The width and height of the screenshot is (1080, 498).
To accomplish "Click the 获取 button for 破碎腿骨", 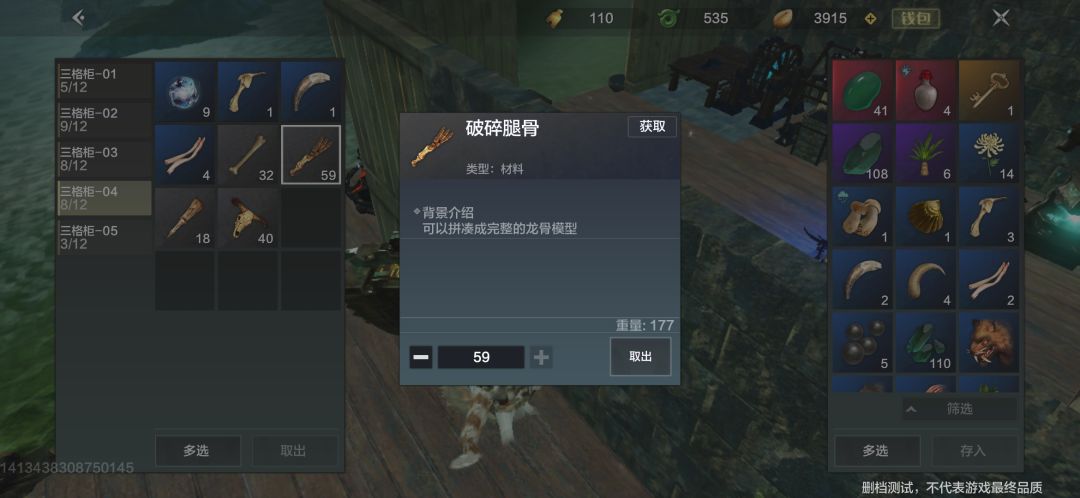I will (x=652, y=127).
